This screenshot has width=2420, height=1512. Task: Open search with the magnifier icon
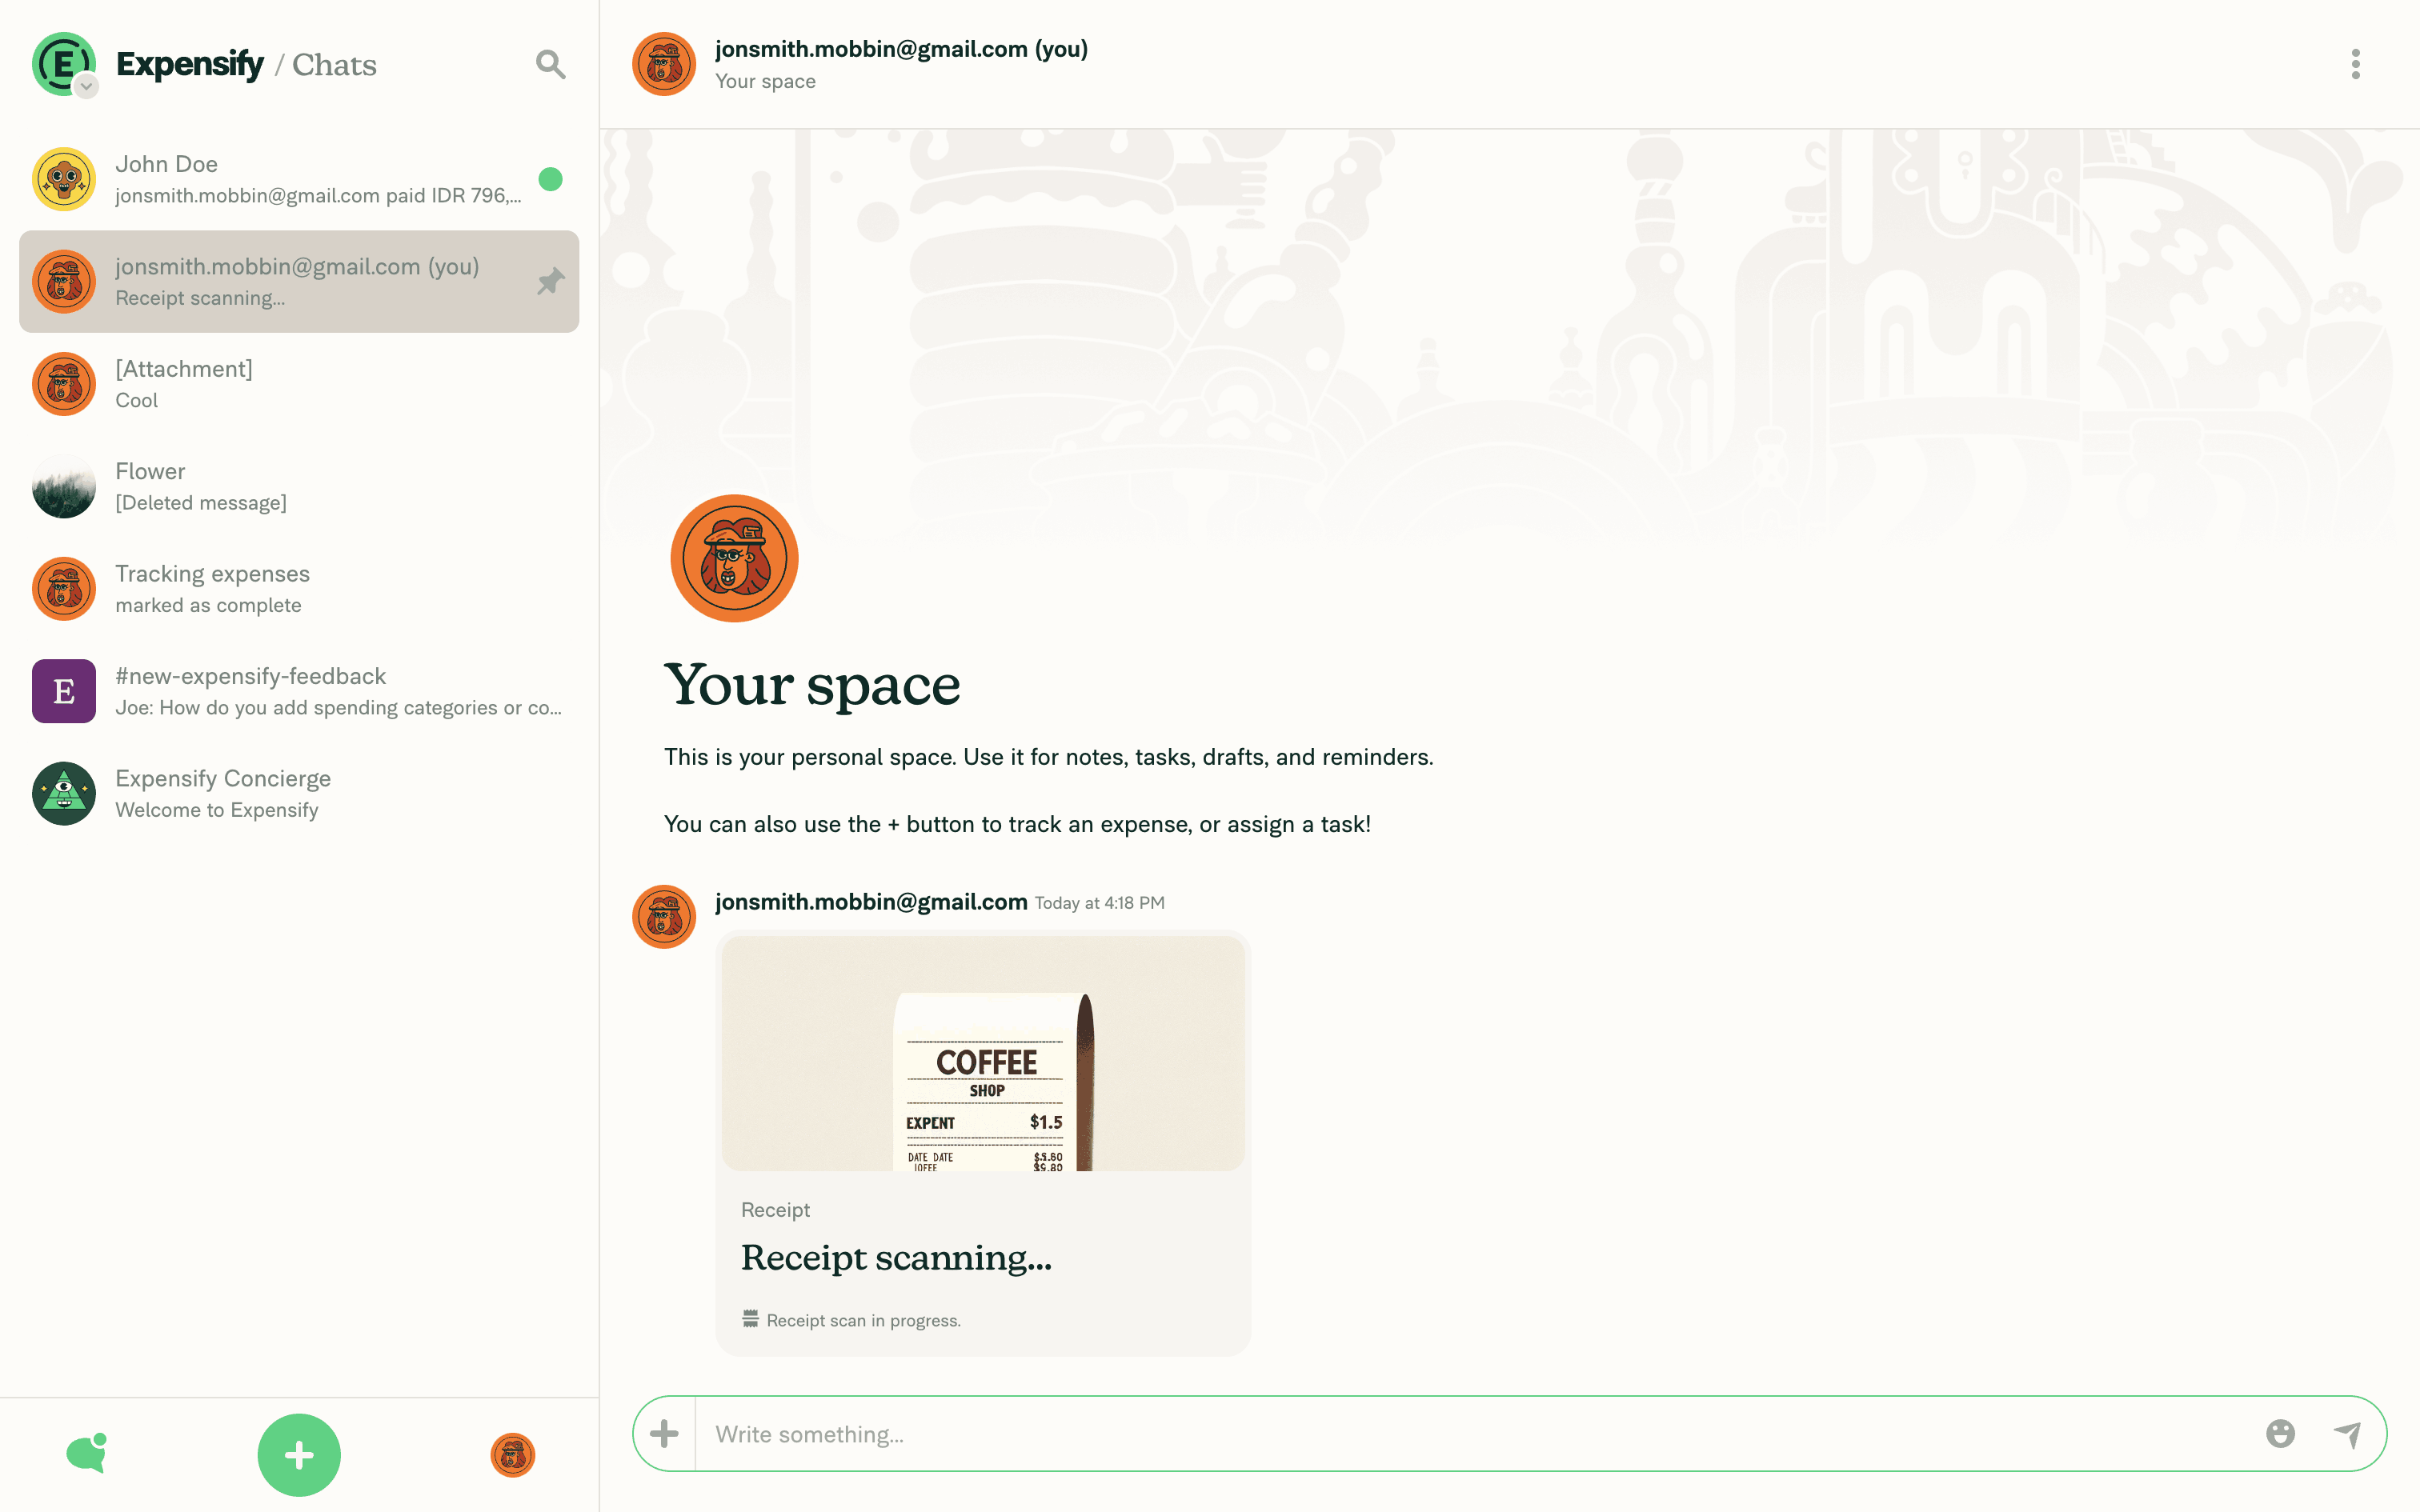pos(550,64)
